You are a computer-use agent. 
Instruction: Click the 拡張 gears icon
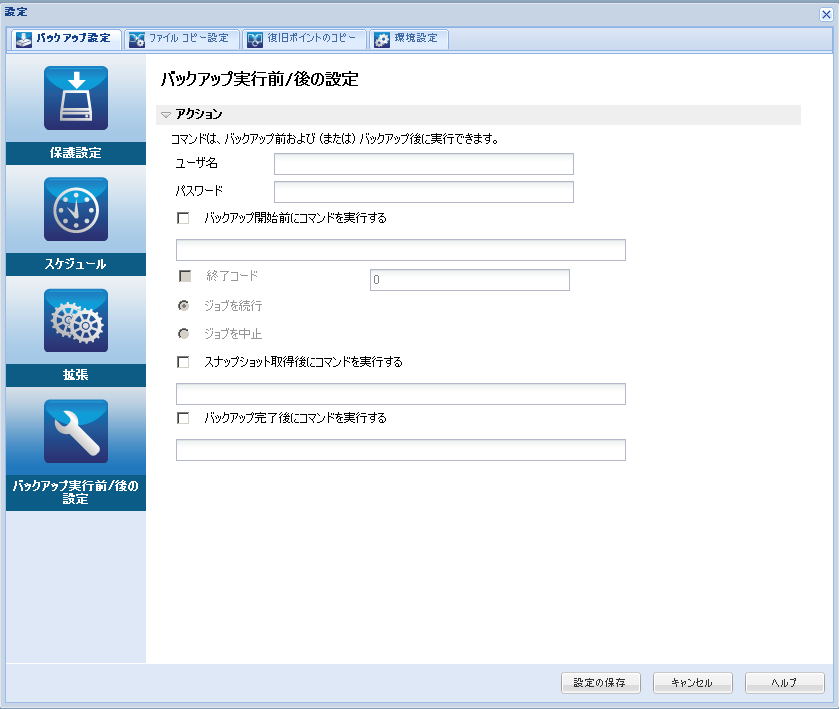coord(75,320)
